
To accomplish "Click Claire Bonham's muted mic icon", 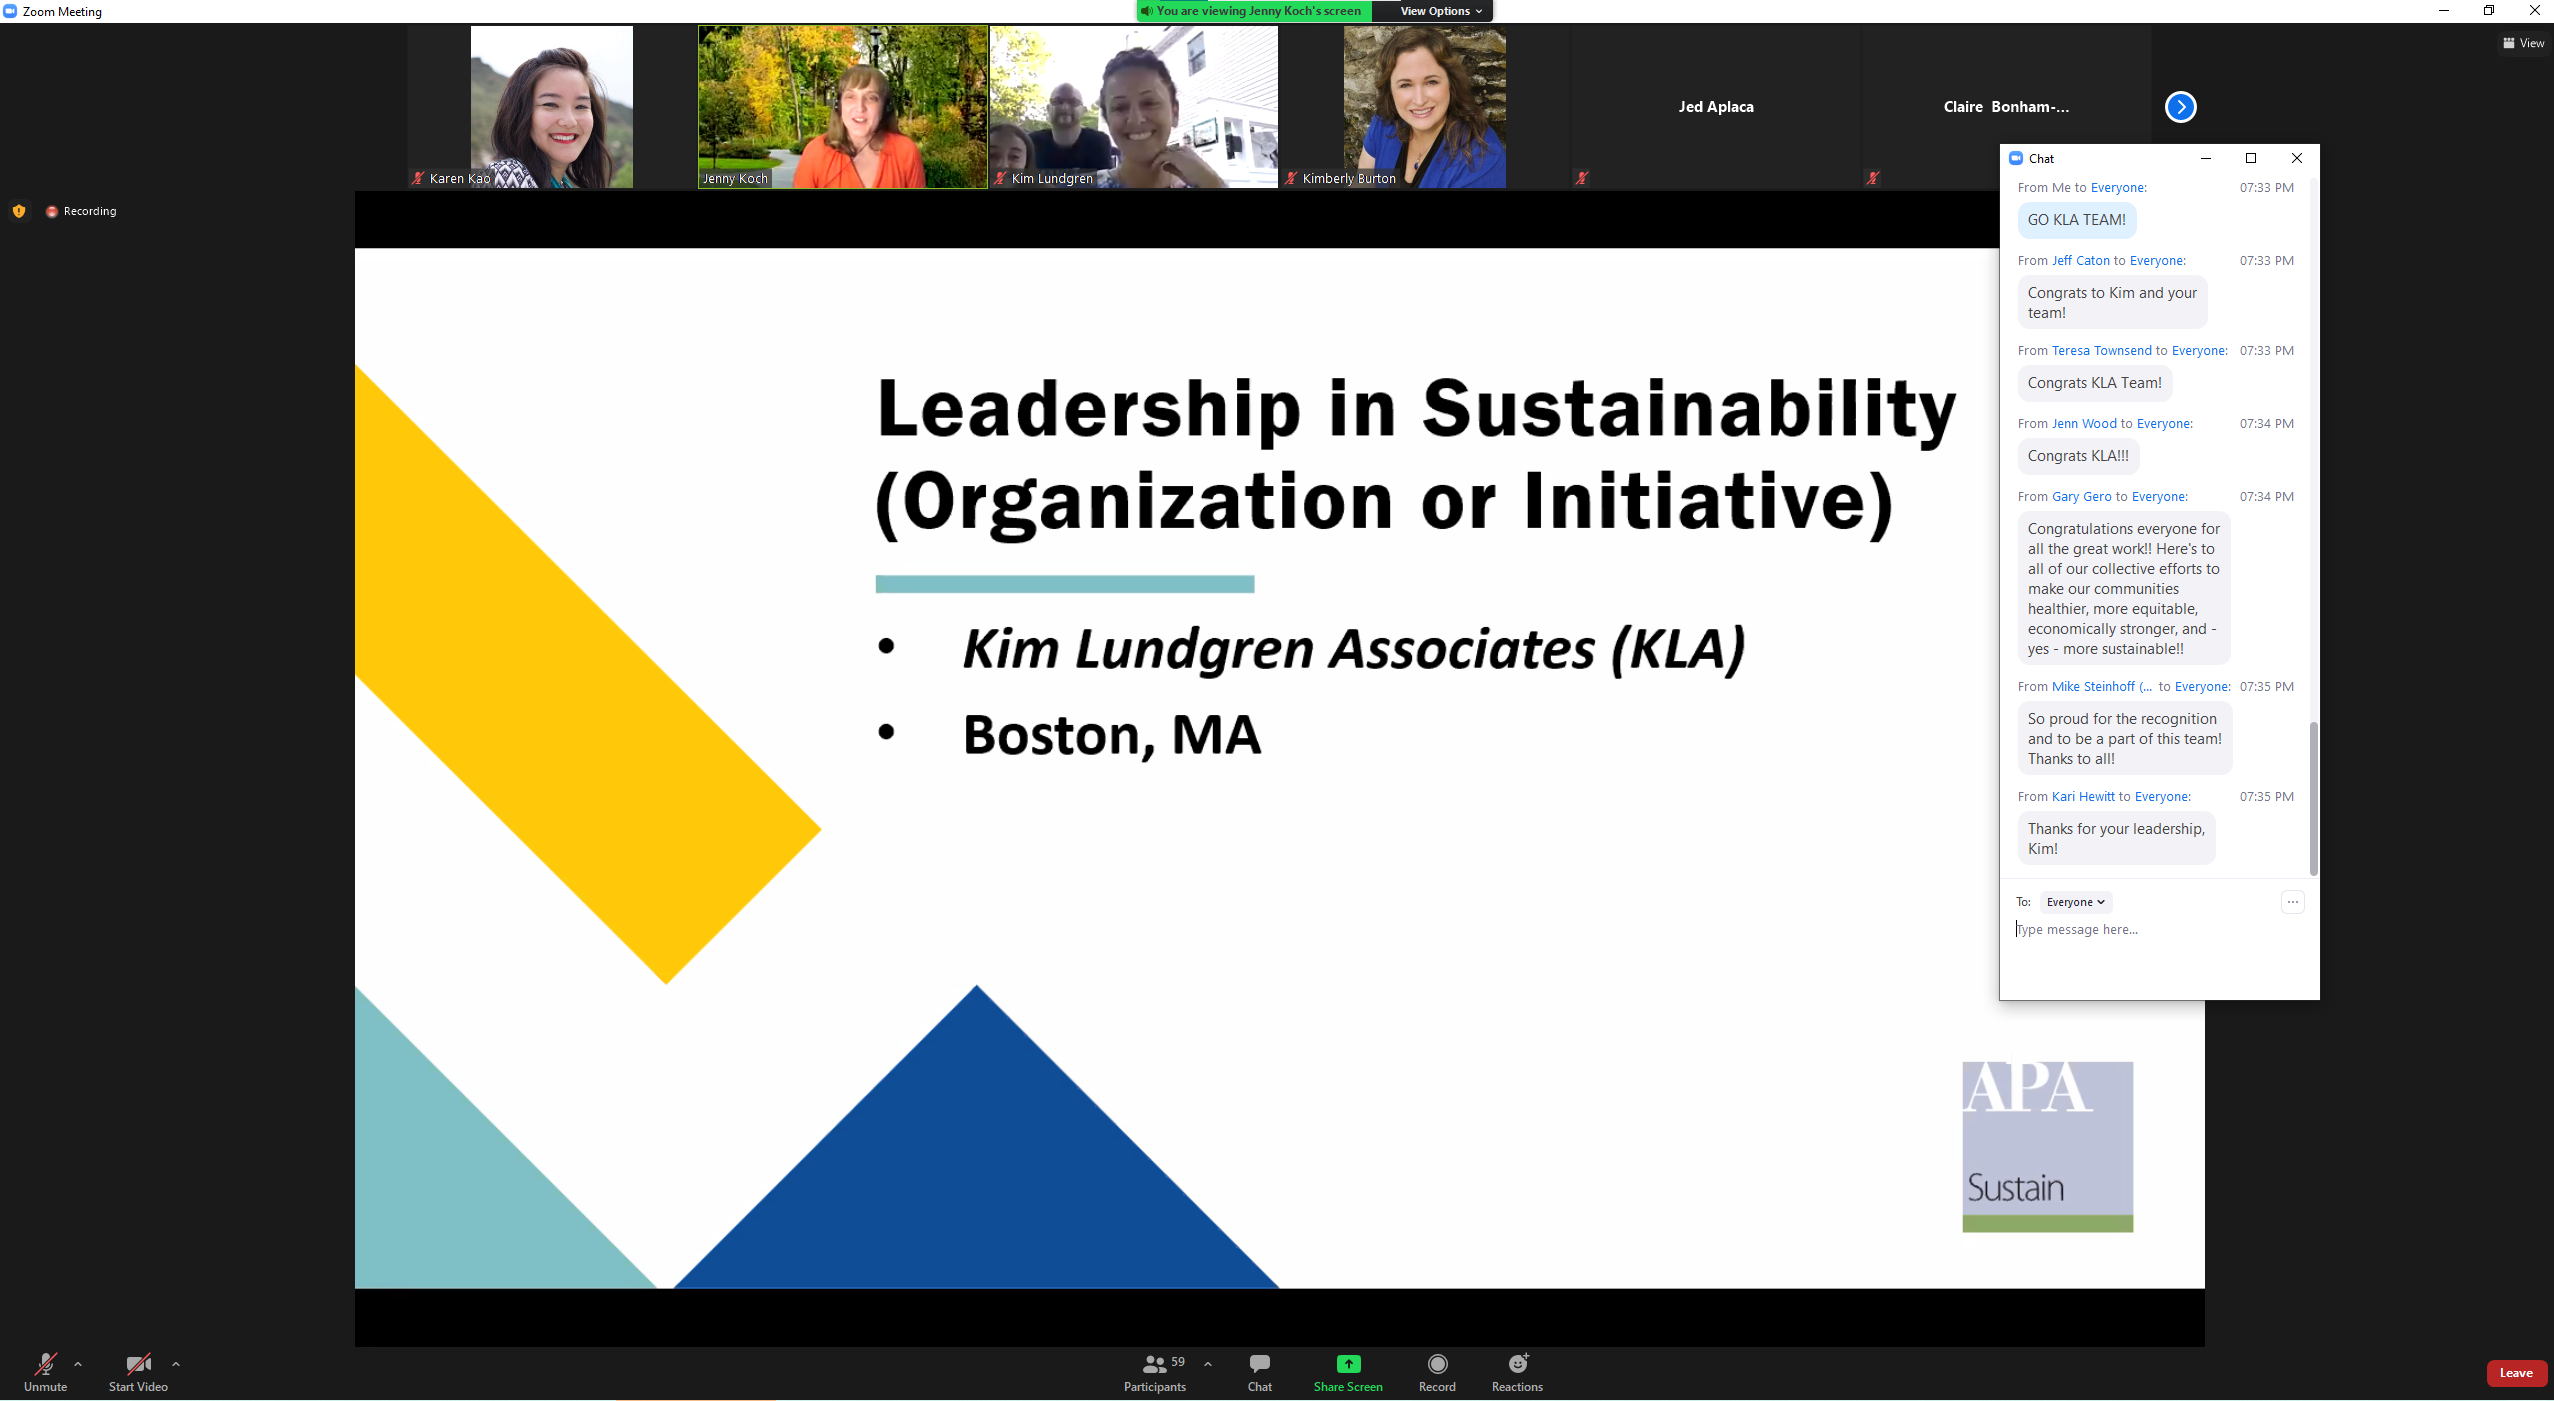I will pyautogui.click(x=1873, y=178).
